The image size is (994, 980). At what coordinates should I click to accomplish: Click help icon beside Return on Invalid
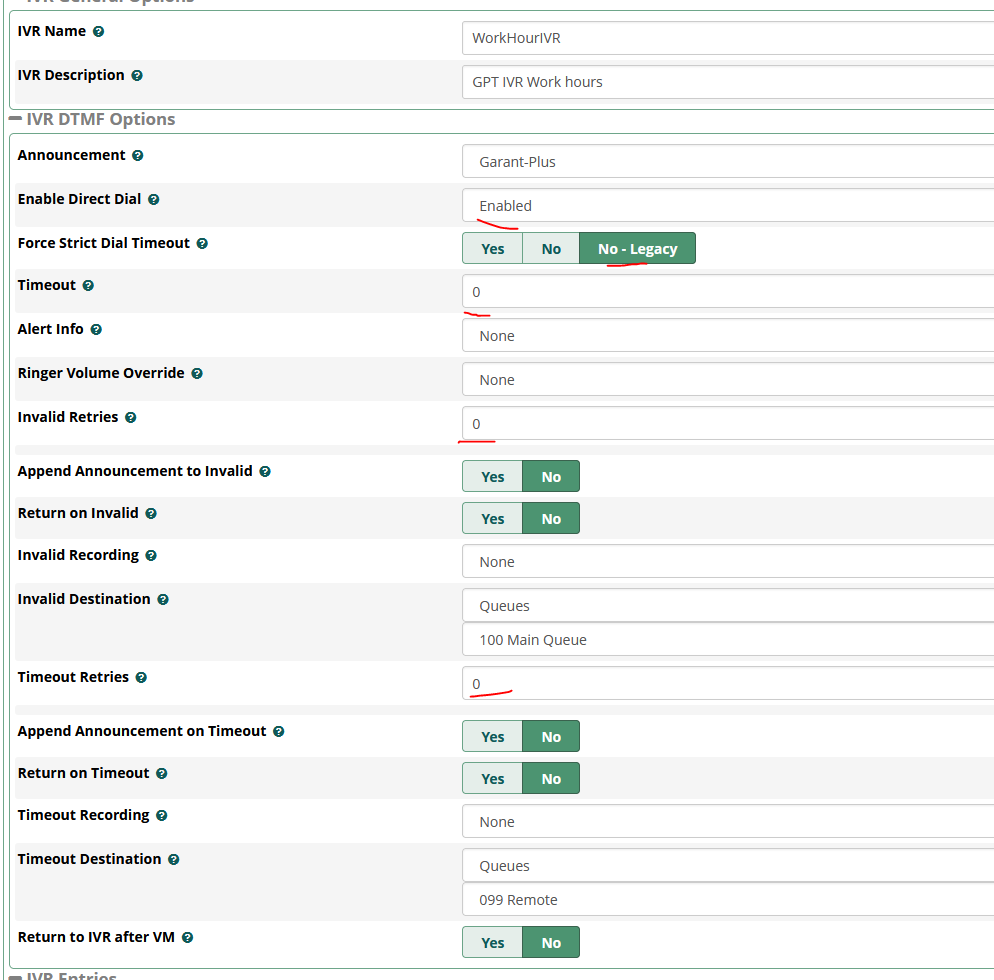pos(151,514)
